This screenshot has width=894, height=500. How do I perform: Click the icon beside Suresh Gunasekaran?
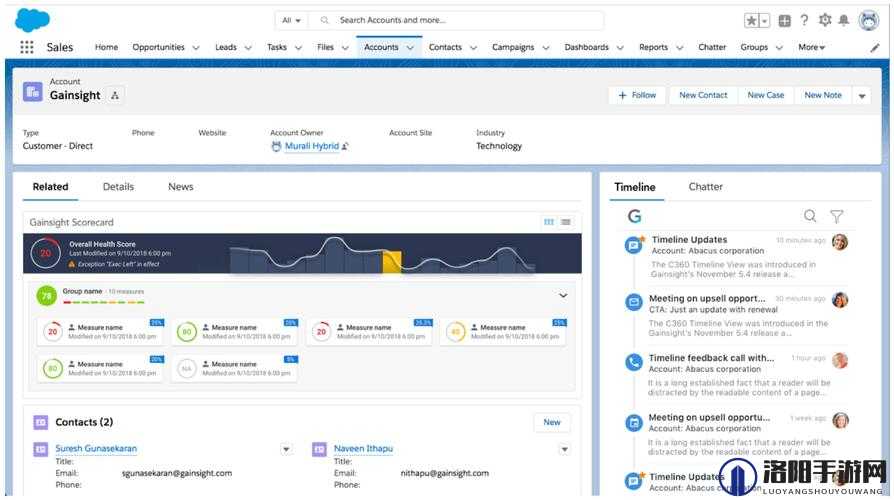pos(40,449)
